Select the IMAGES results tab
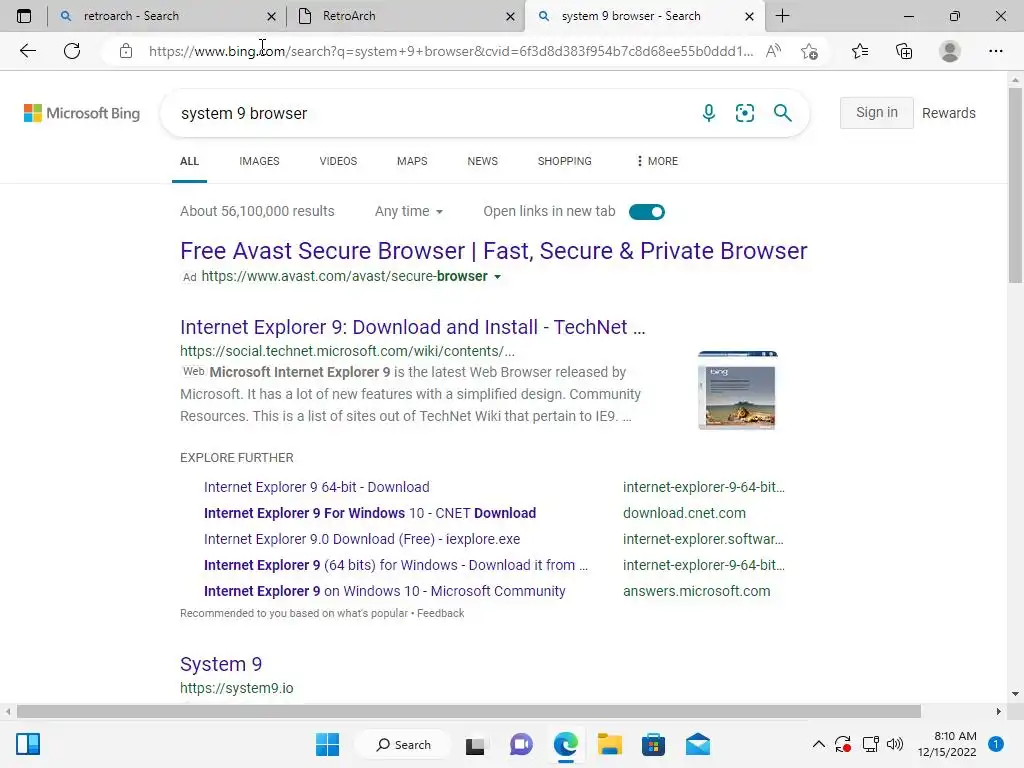This screenshot has height=768, width=1024. pos(259,161)
